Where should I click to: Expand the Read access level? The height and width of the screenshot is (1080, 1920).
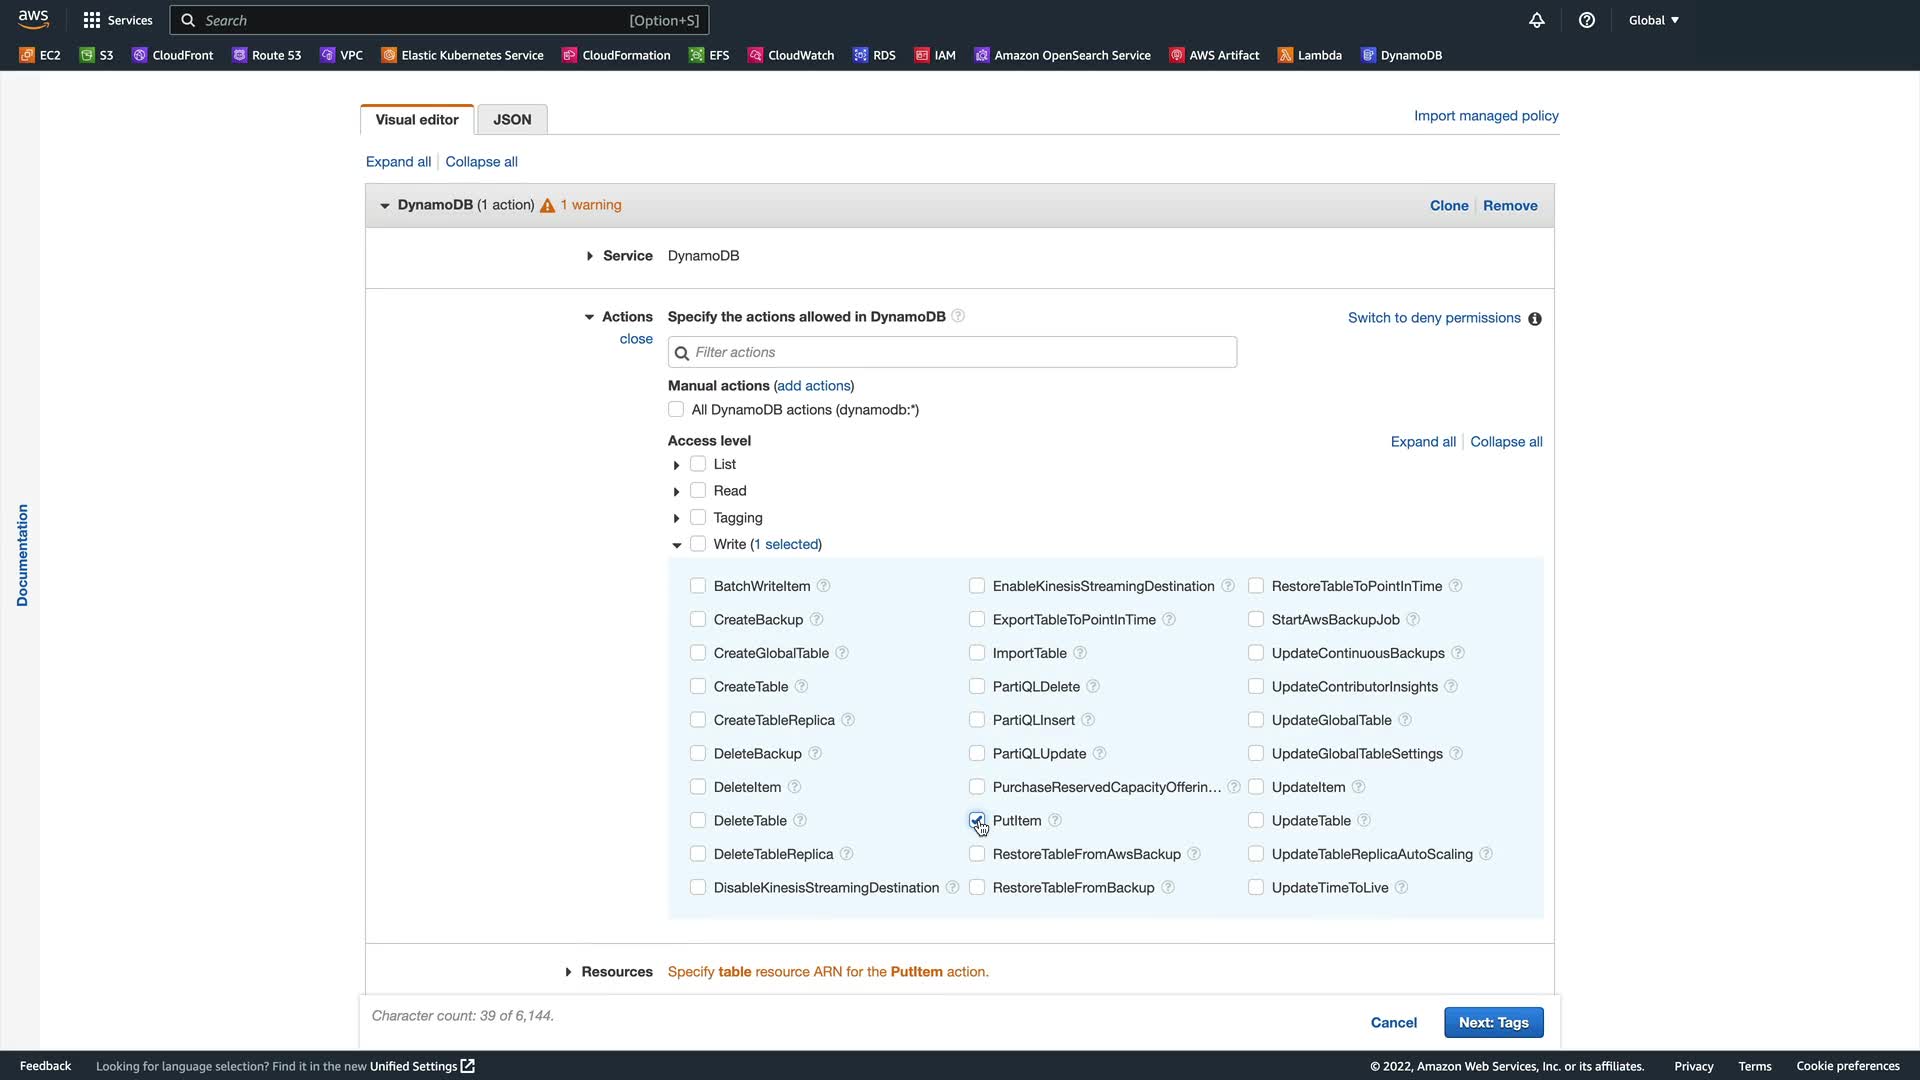point(677,492)
